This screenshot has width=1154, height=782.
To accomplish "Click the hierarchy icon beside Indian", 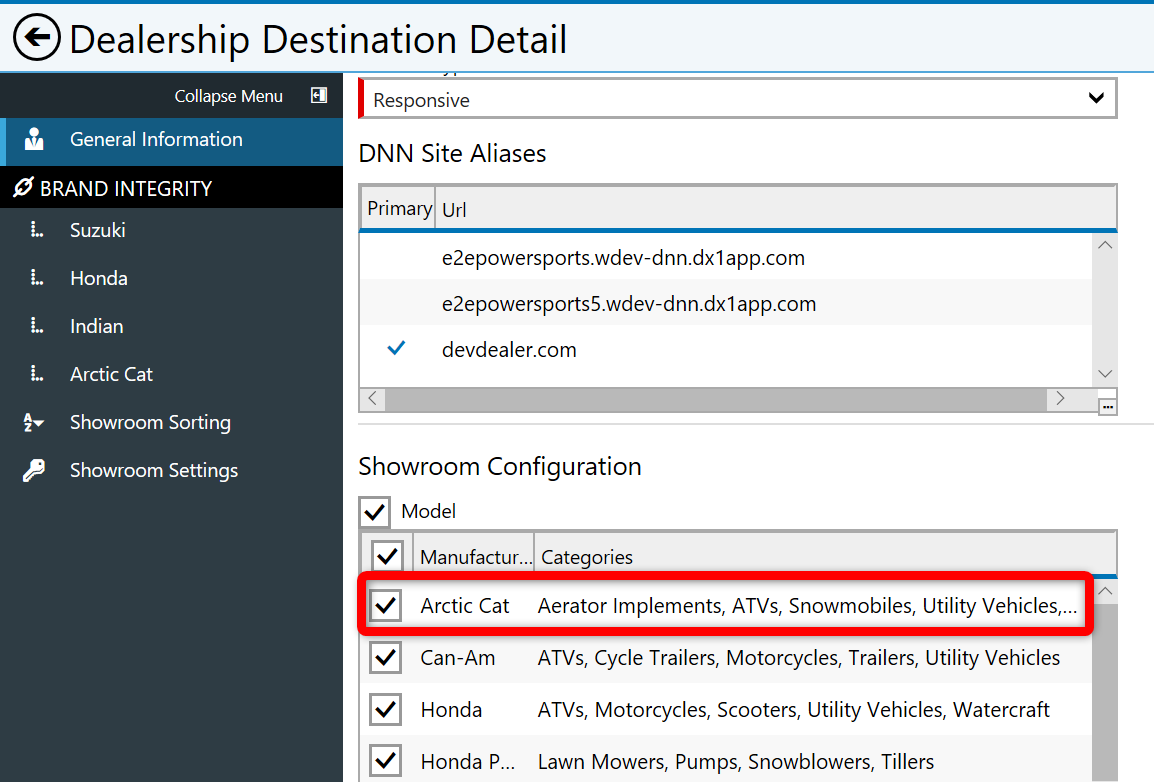I will (x=36, y=326).
